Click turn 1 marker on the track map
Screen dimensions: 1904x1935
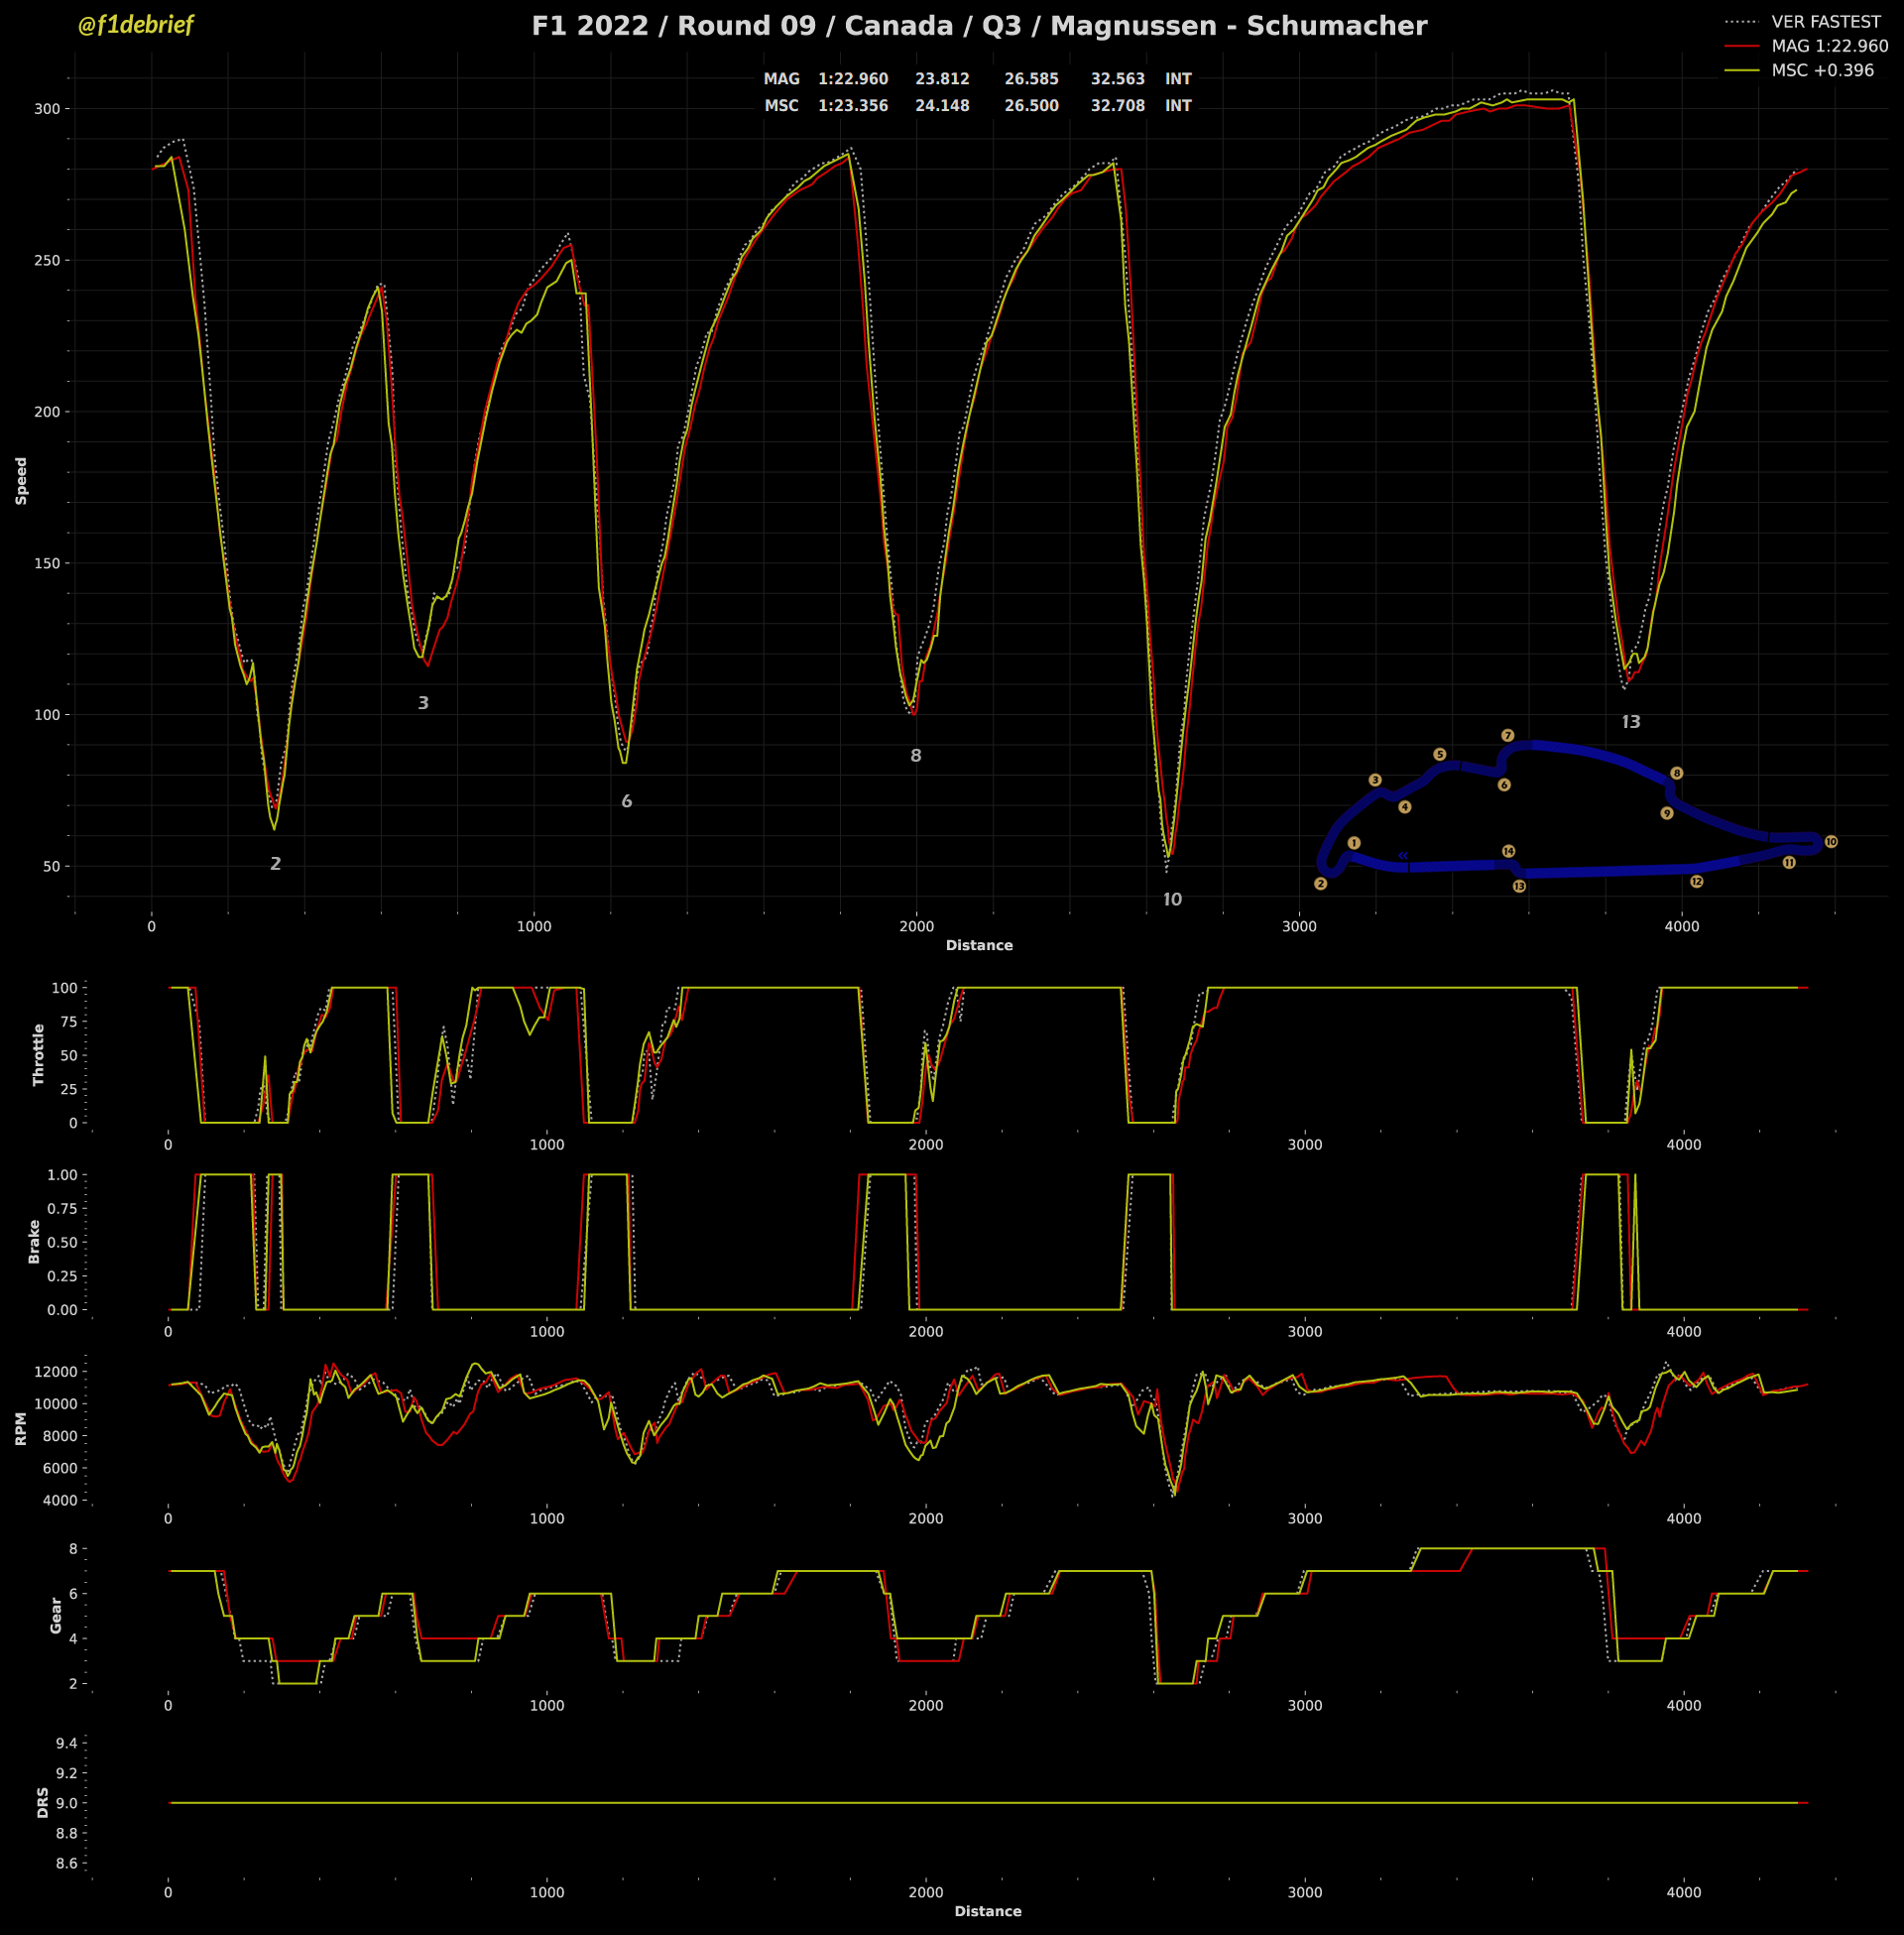1354,843
